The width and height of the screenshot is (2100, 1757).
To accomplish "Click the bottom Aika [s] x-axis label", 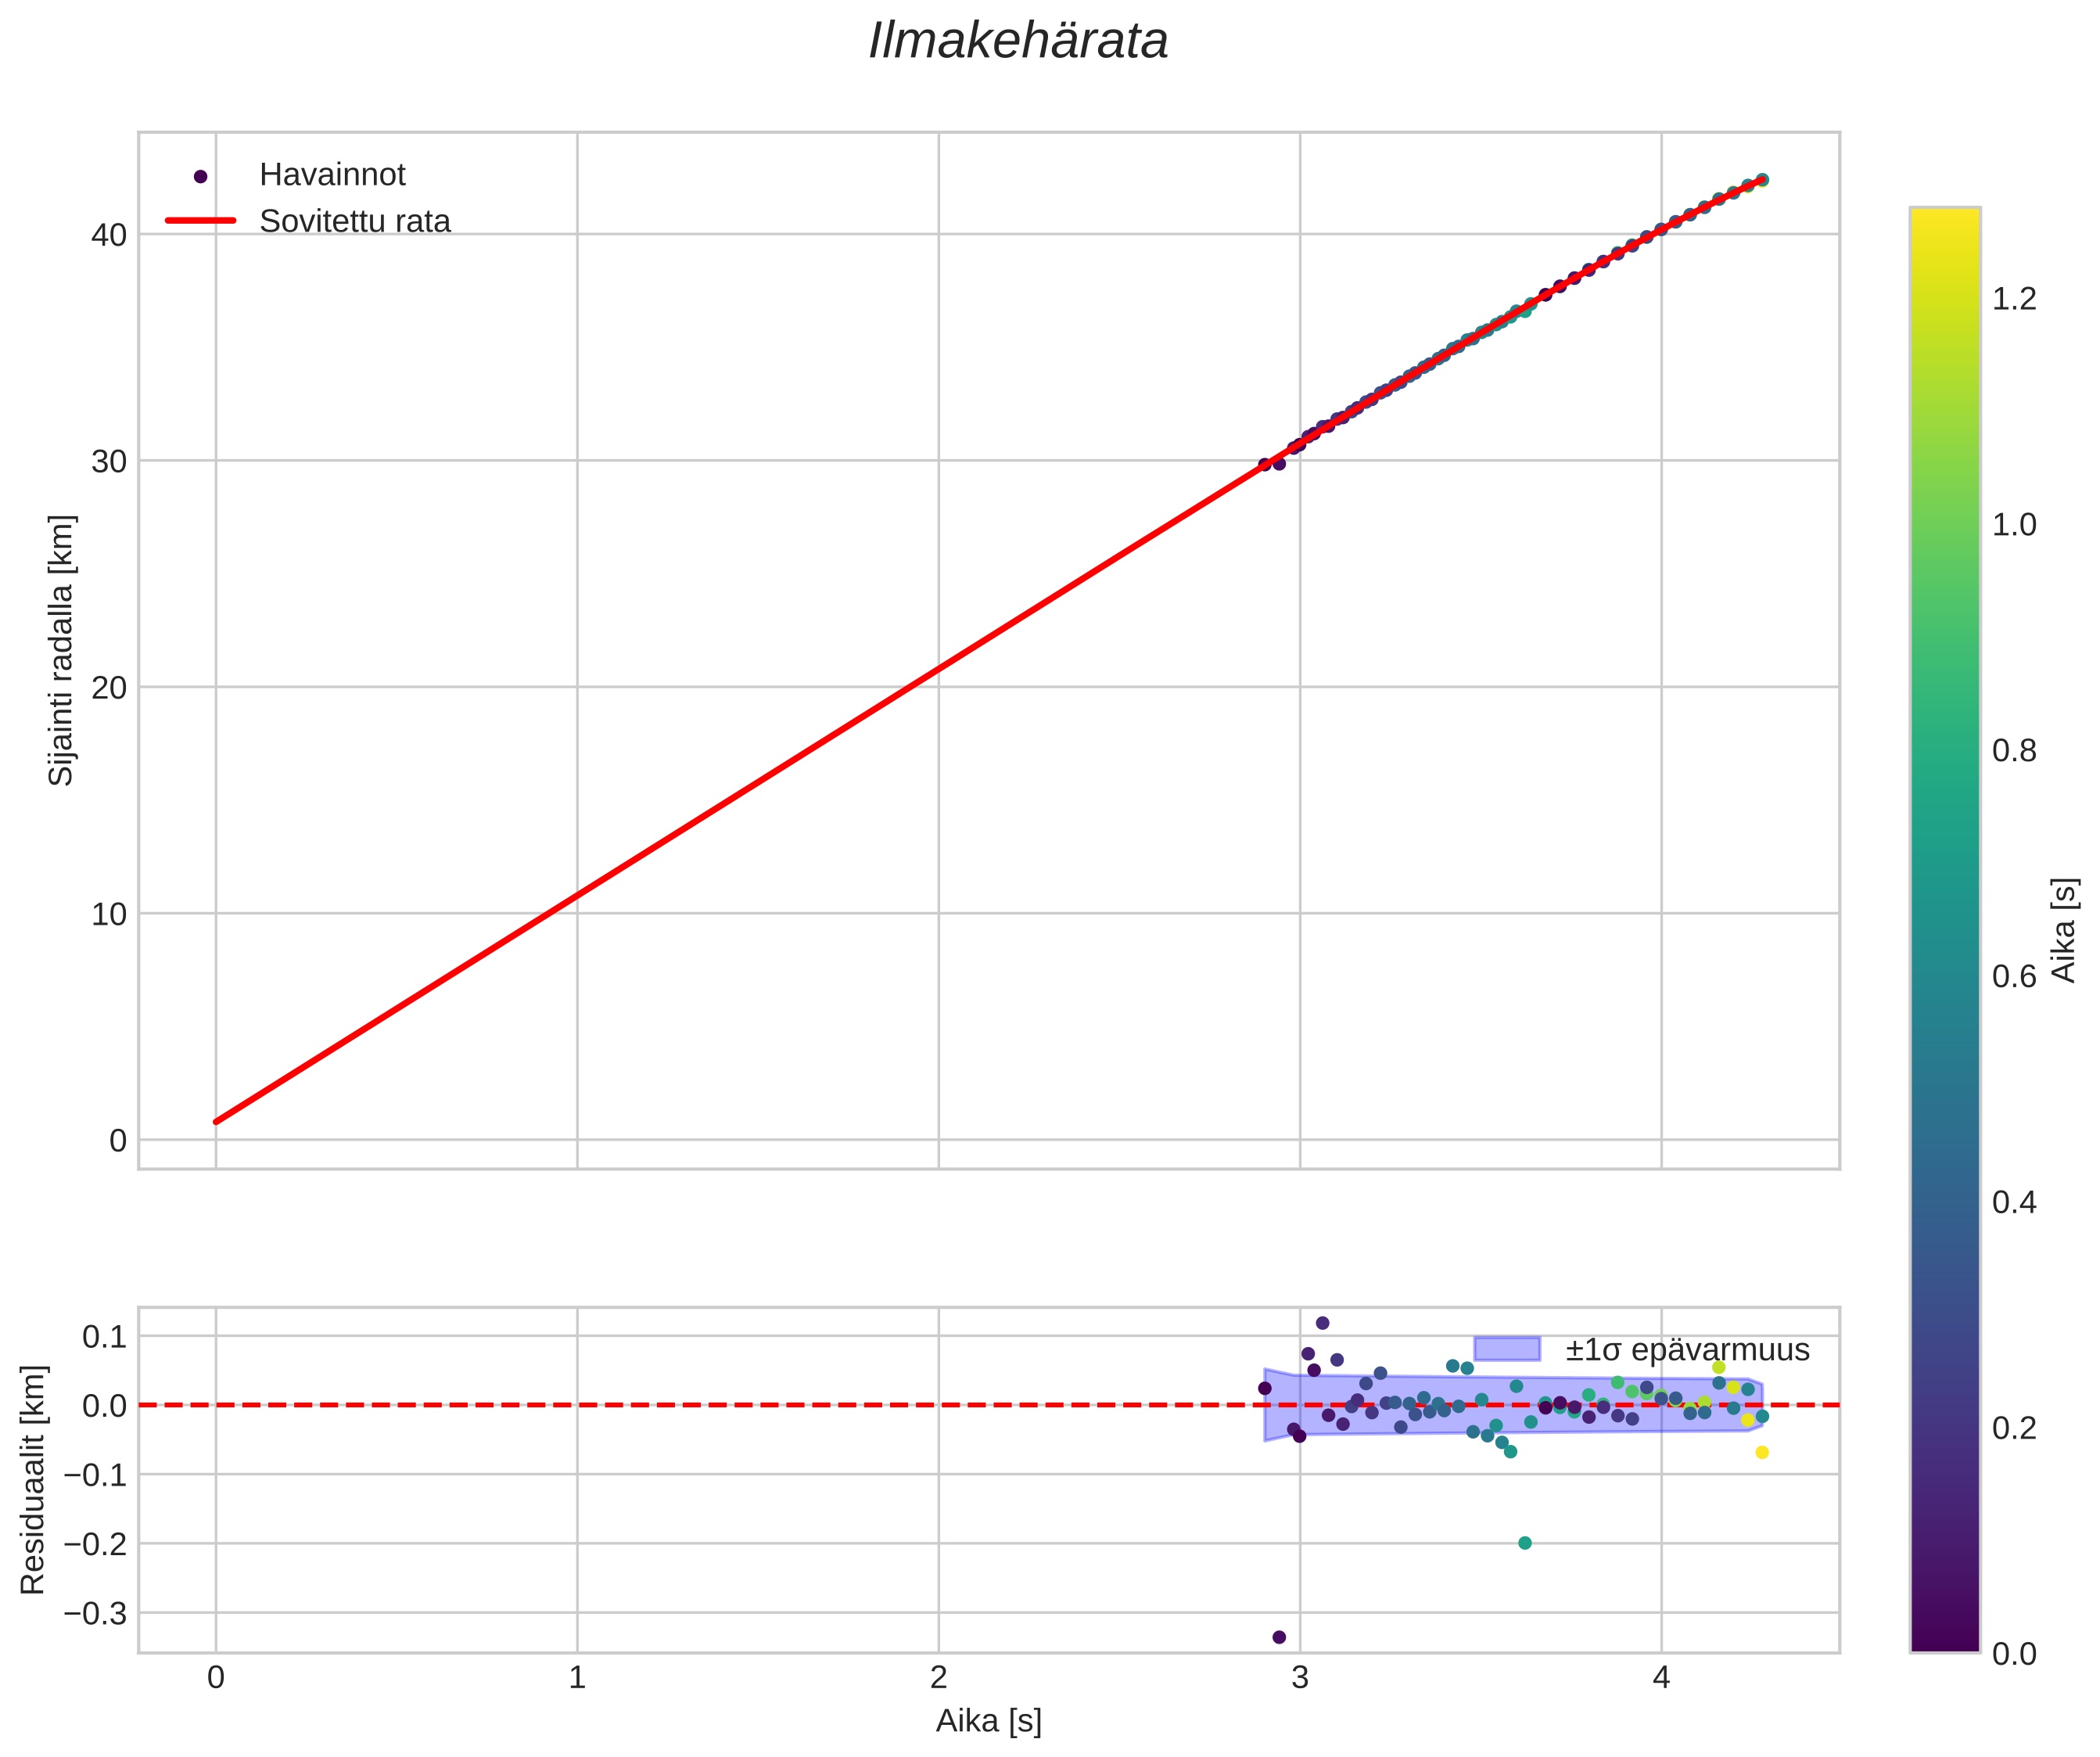I will click(x=988, y=1721).
